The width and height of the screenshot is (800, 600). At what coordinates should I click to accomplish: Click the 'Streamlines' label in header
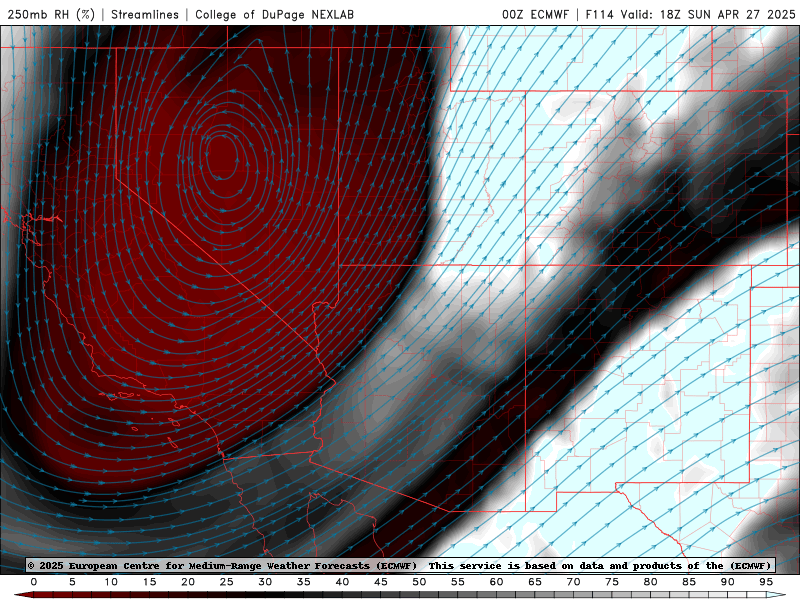(x=145, y=14)
